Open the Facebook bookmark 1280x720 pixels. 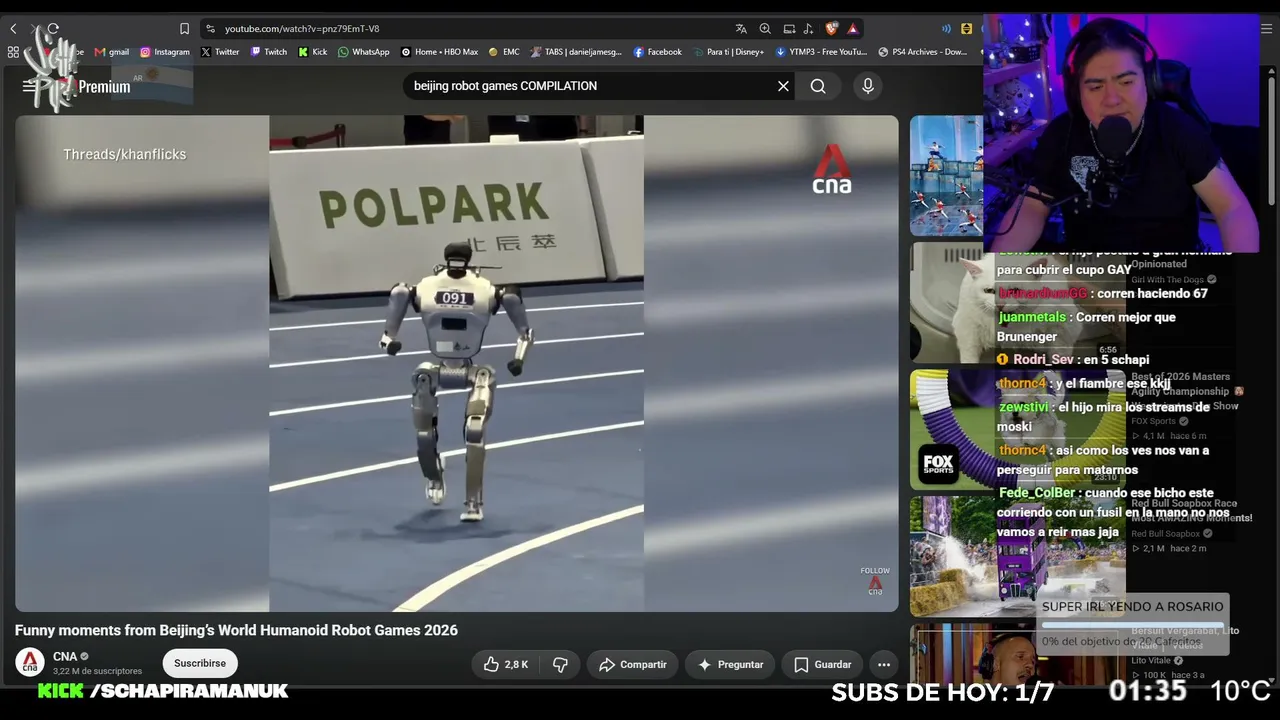coord(658,52)
